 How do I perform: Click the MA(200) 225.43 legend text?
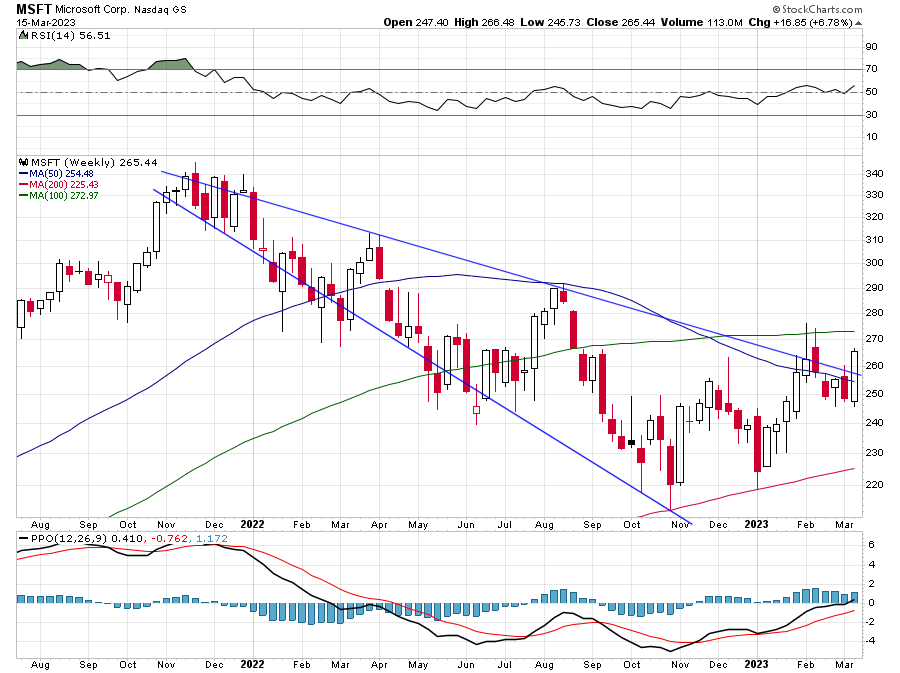pos(64,184)
